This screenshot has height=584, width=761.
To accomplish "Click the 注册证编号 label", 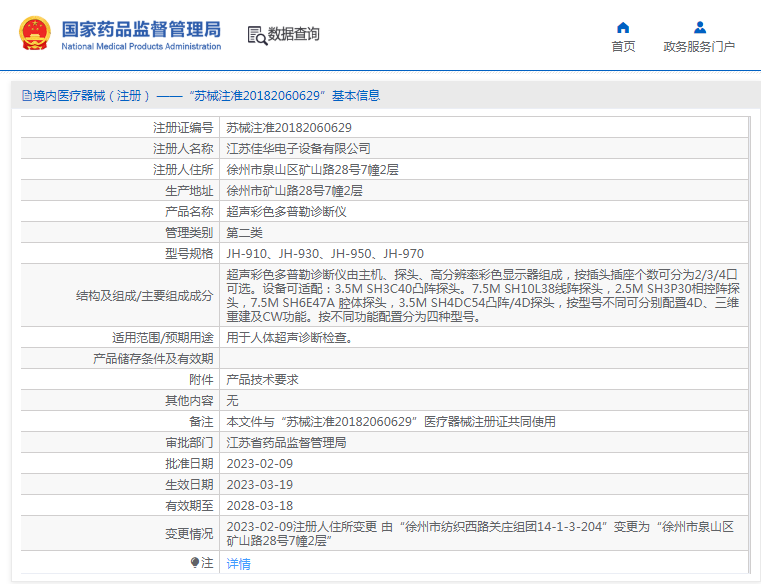I will [x=183, y=128].
